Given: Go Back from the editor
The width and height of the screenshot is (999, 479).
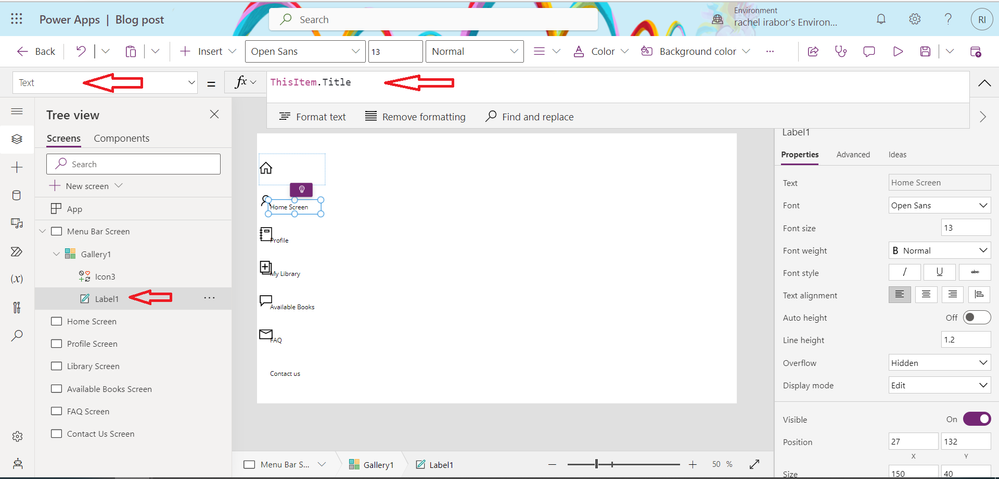Looking at the screenshot, I should pyautogui.click(x=36, y=52).
